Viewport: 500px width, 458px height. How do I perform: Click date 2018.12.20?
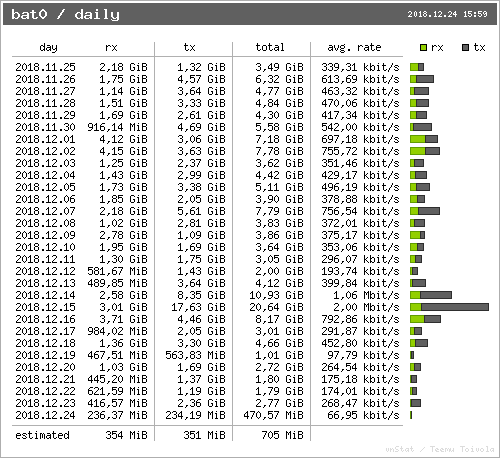tap(45, 367)
